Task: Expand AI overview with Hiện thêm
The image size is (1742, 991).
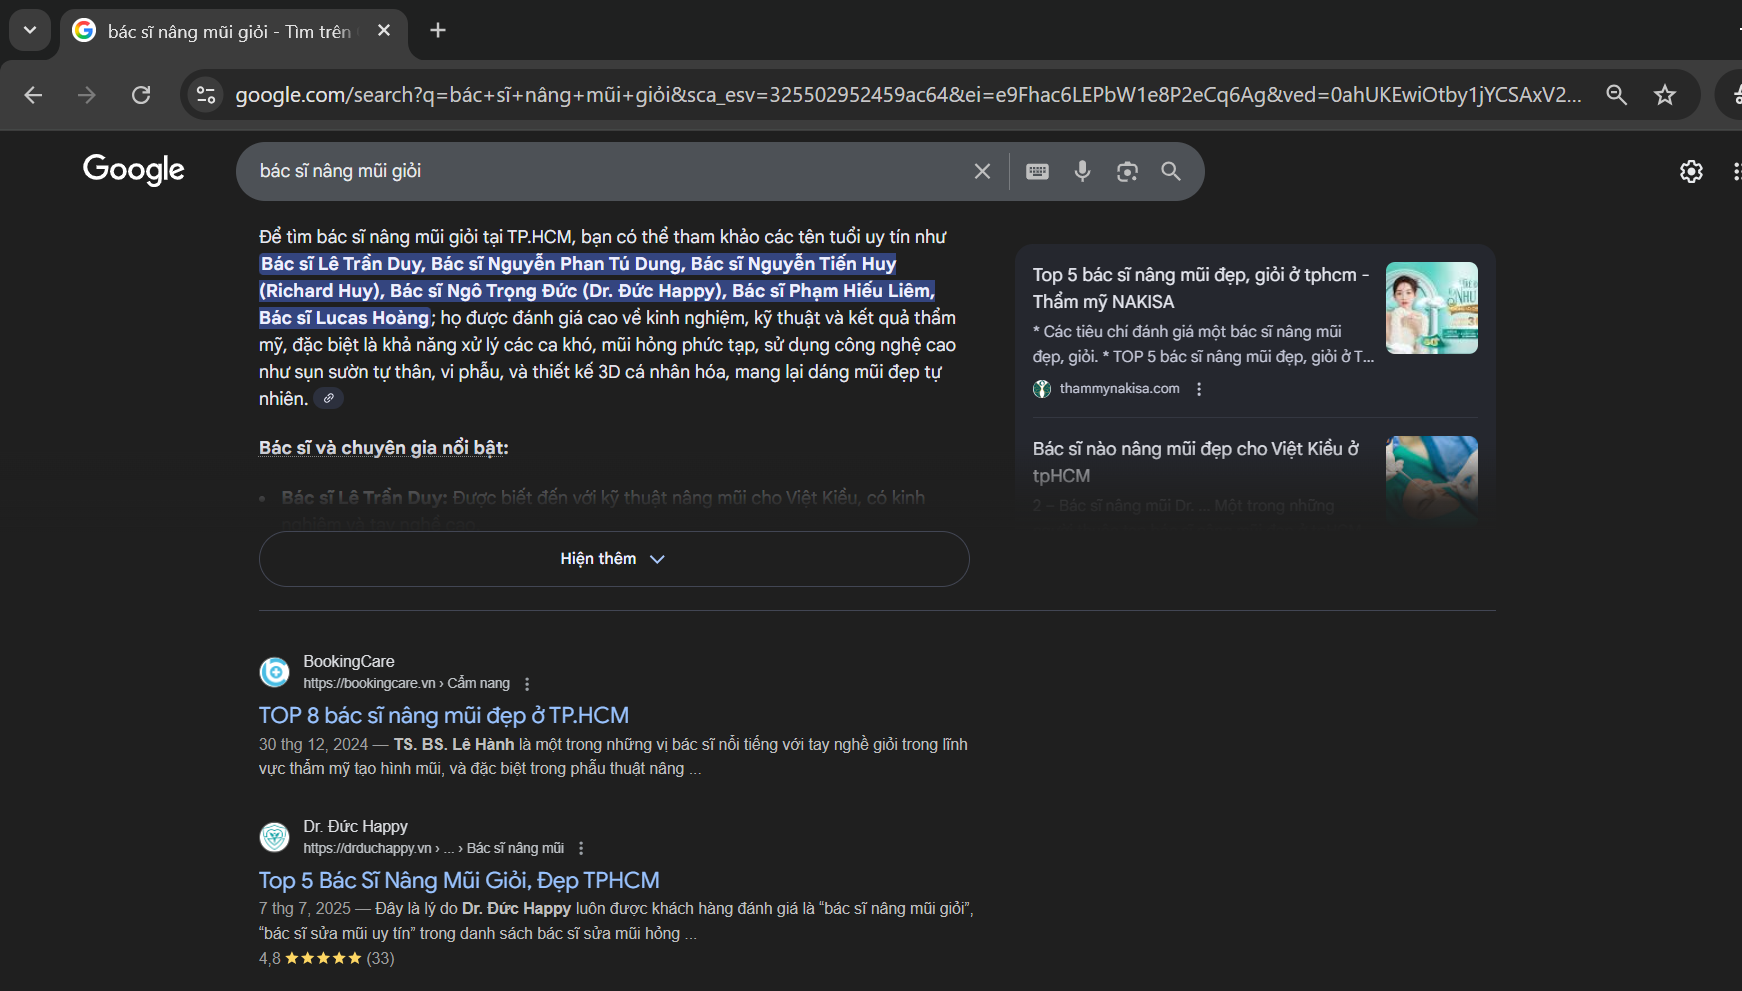Action: (613, 559)
